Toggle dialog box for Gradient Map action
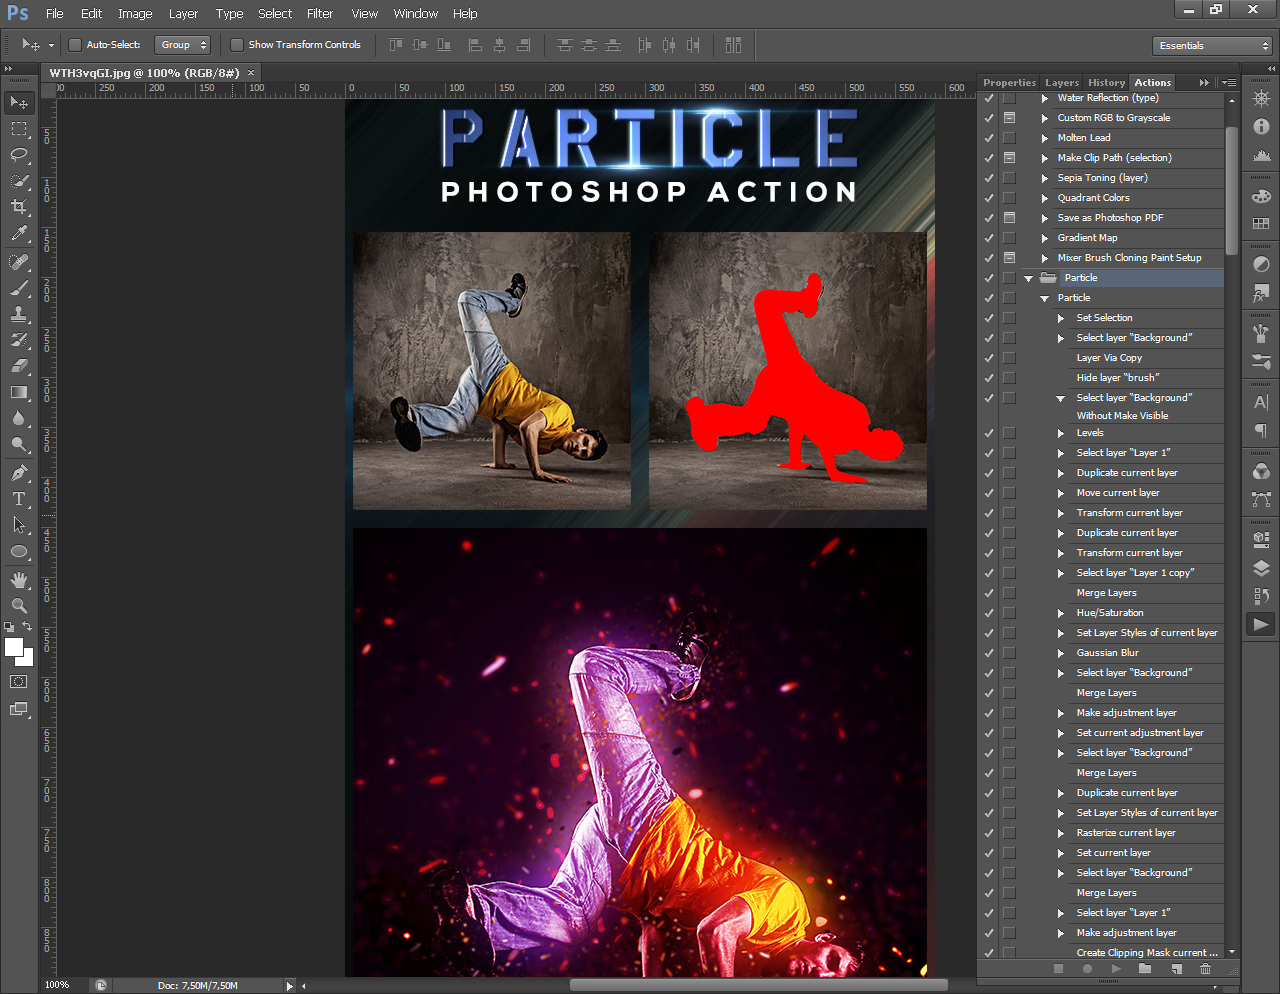Screen dimensions: 1280x994 click(x=1009, y=238)
